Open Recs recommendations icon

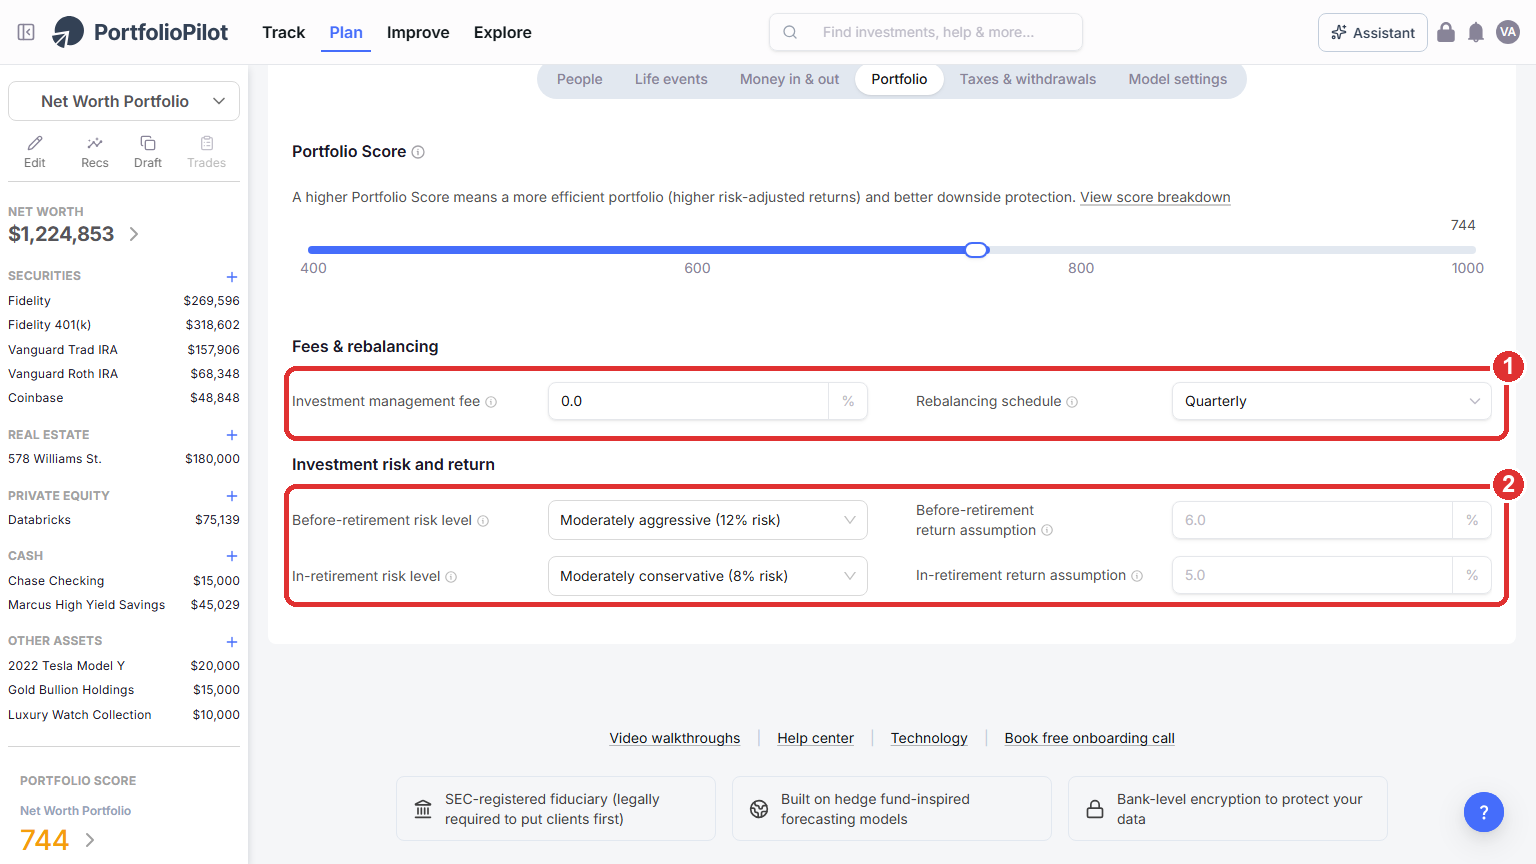point(95,152)
